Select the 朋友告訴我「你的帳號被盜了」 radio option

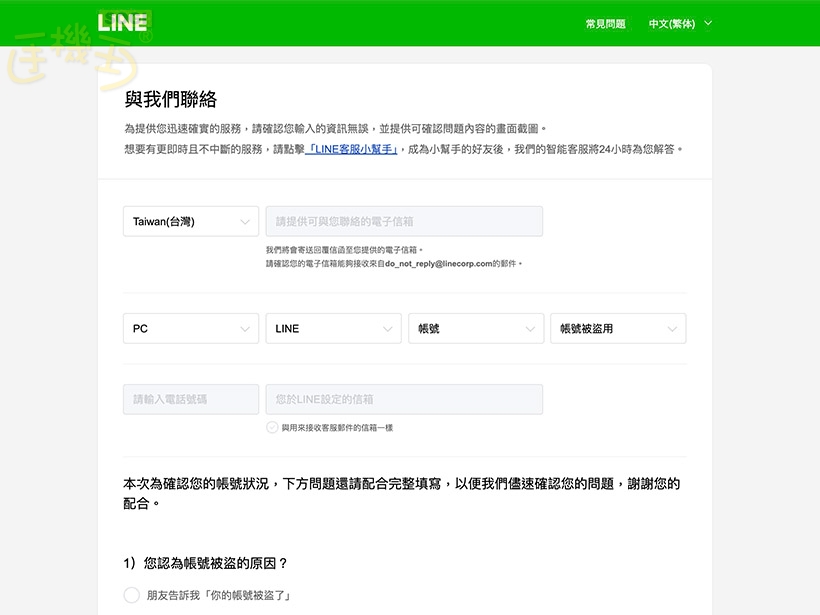pos(131,595)
